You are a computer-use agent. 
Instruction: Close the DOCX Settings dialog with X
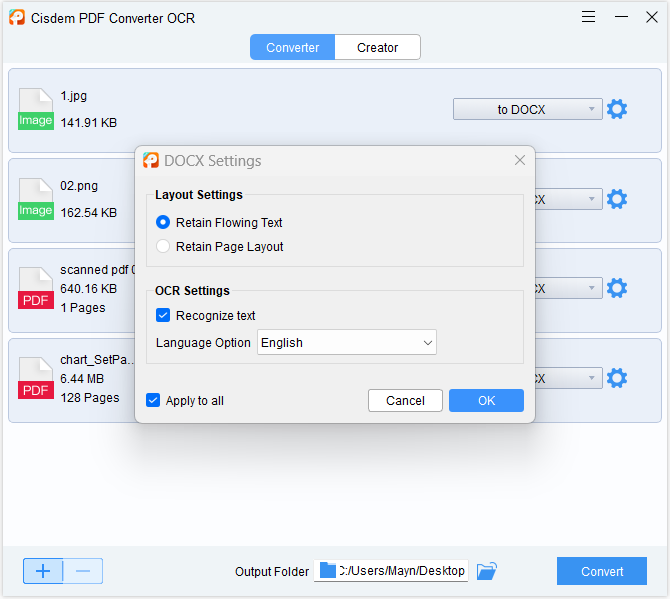[520, 160]
